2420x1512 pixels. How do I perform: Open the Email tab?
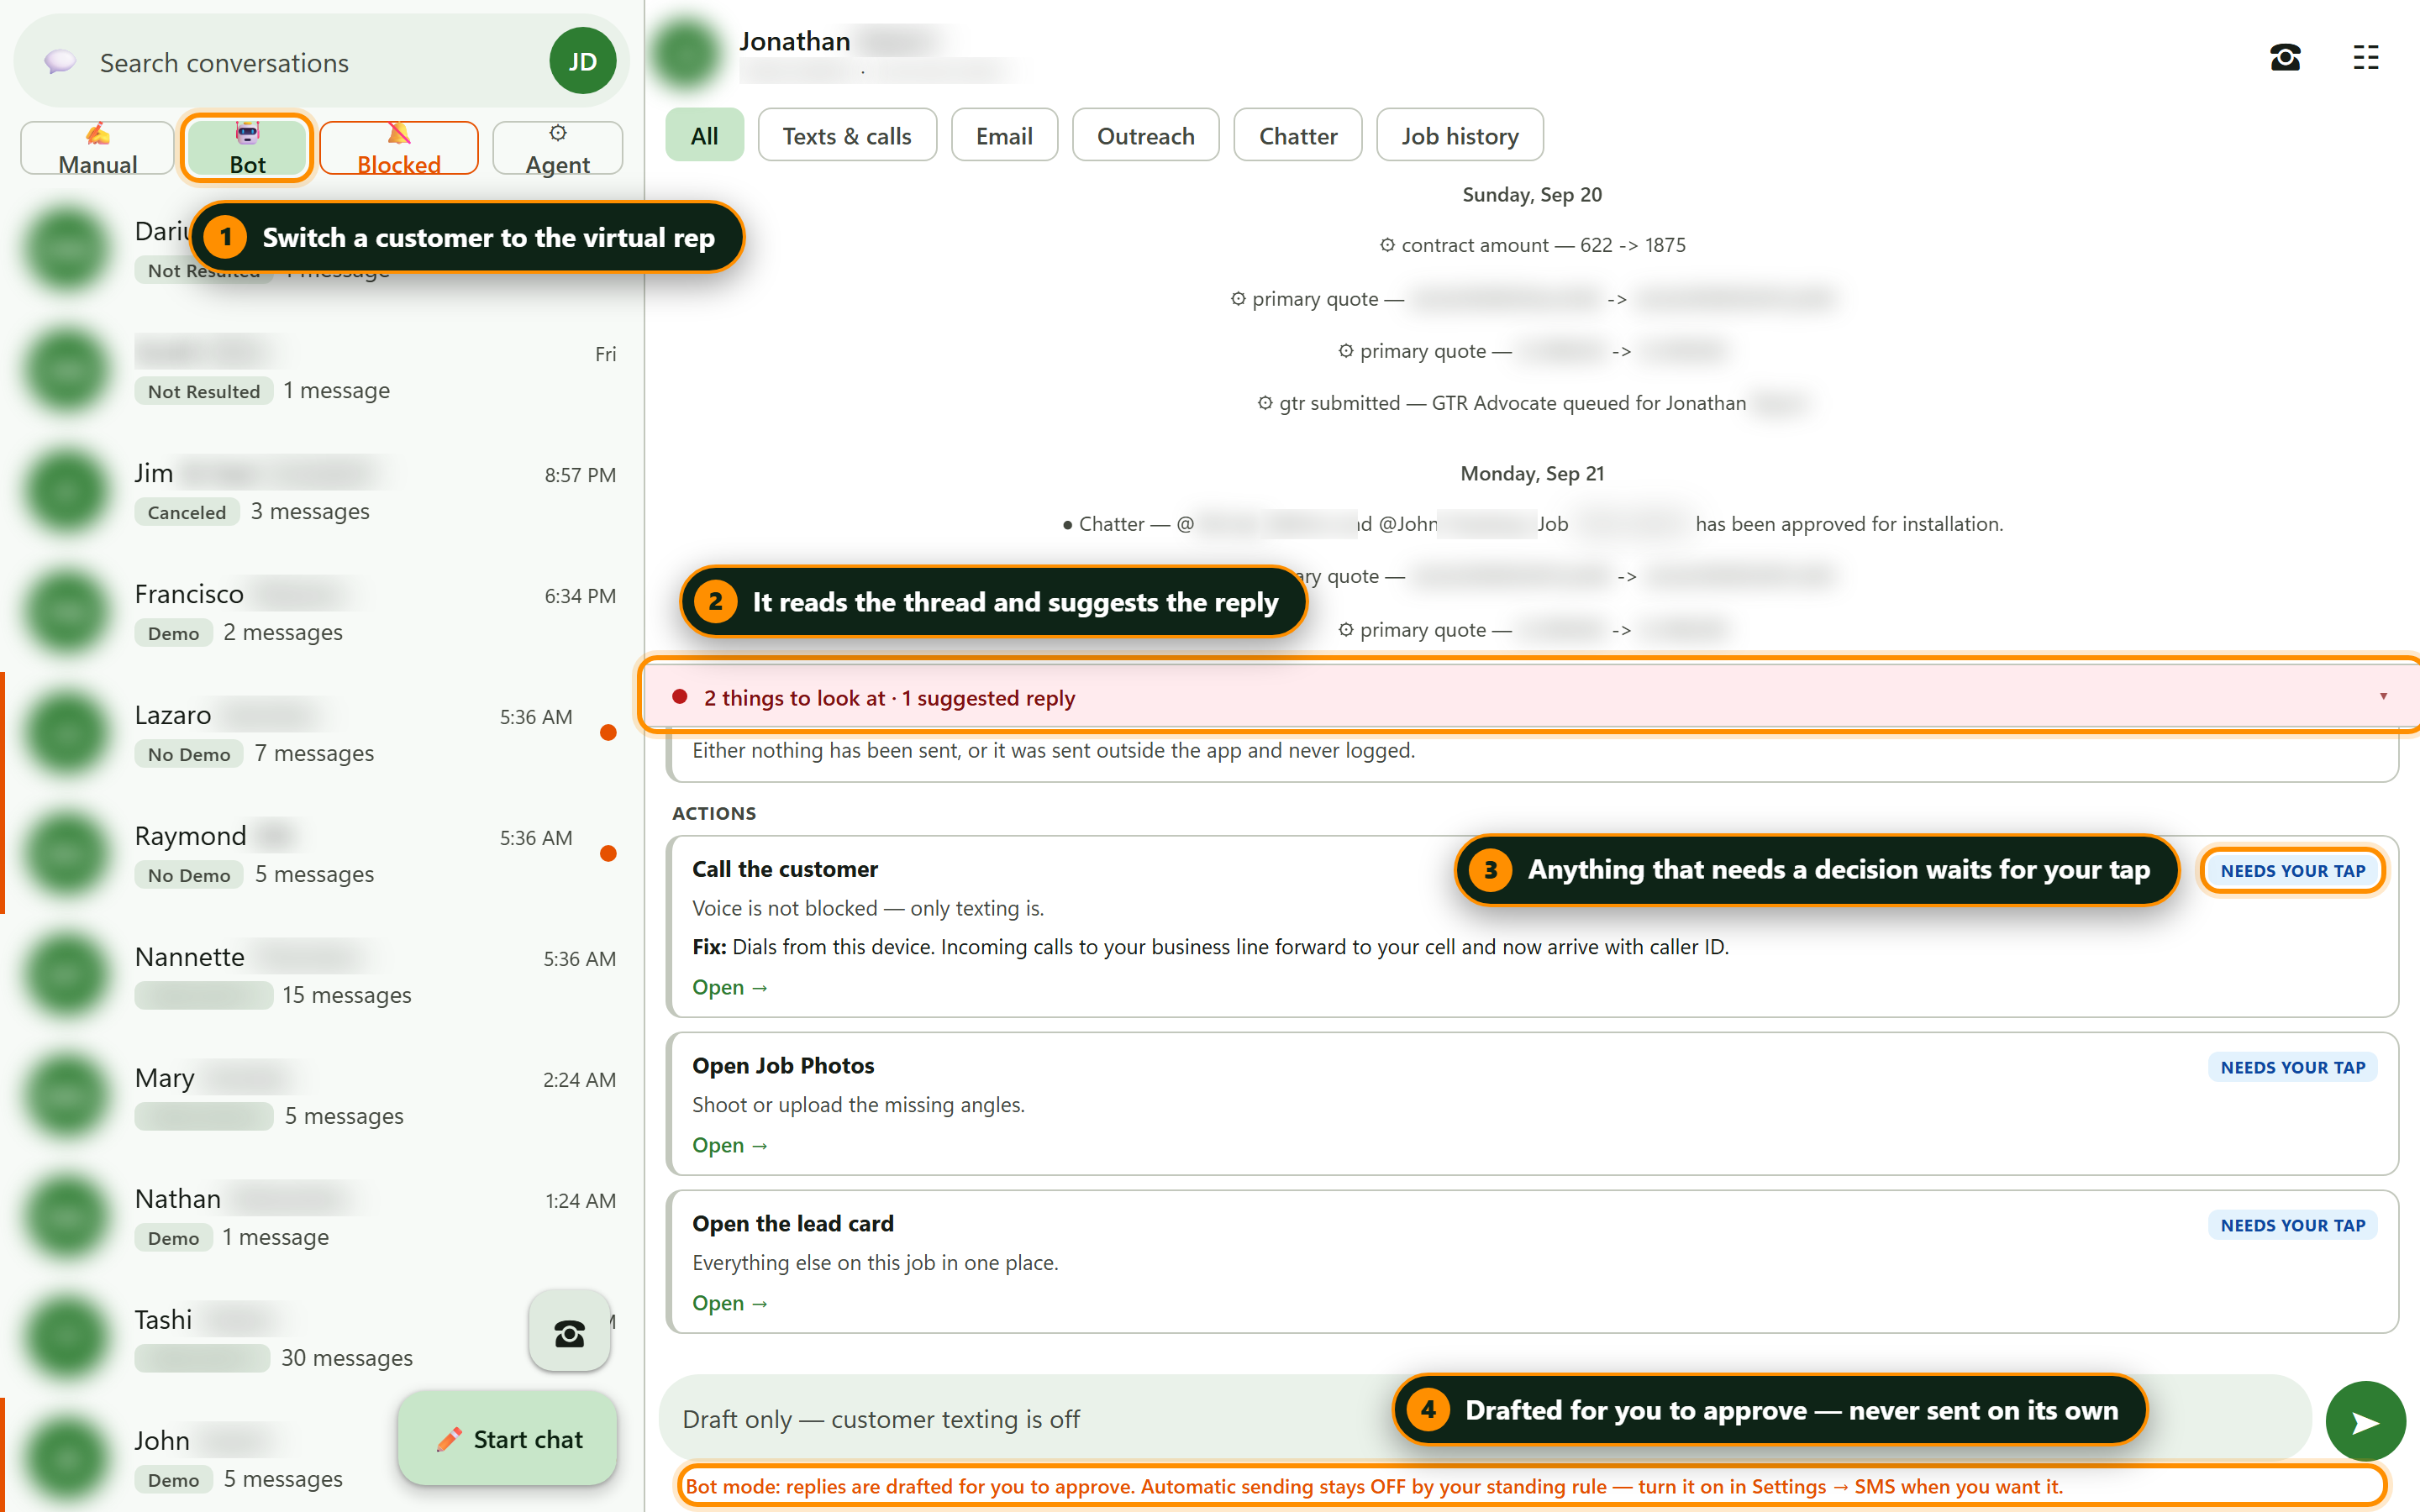(1004, 135)
